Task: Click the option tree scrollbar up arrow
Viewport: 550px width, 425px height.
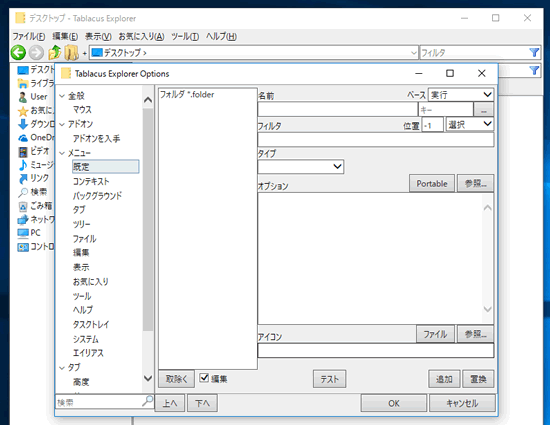Action: (x=148, y=100)
